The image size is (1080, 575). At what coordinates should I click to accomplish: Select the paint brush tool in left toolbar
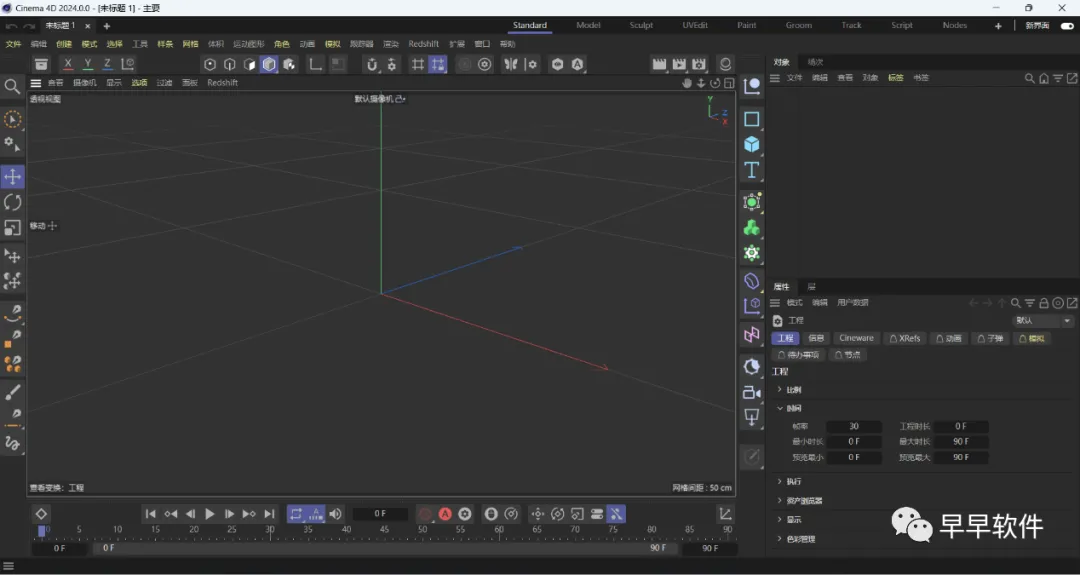12,393
